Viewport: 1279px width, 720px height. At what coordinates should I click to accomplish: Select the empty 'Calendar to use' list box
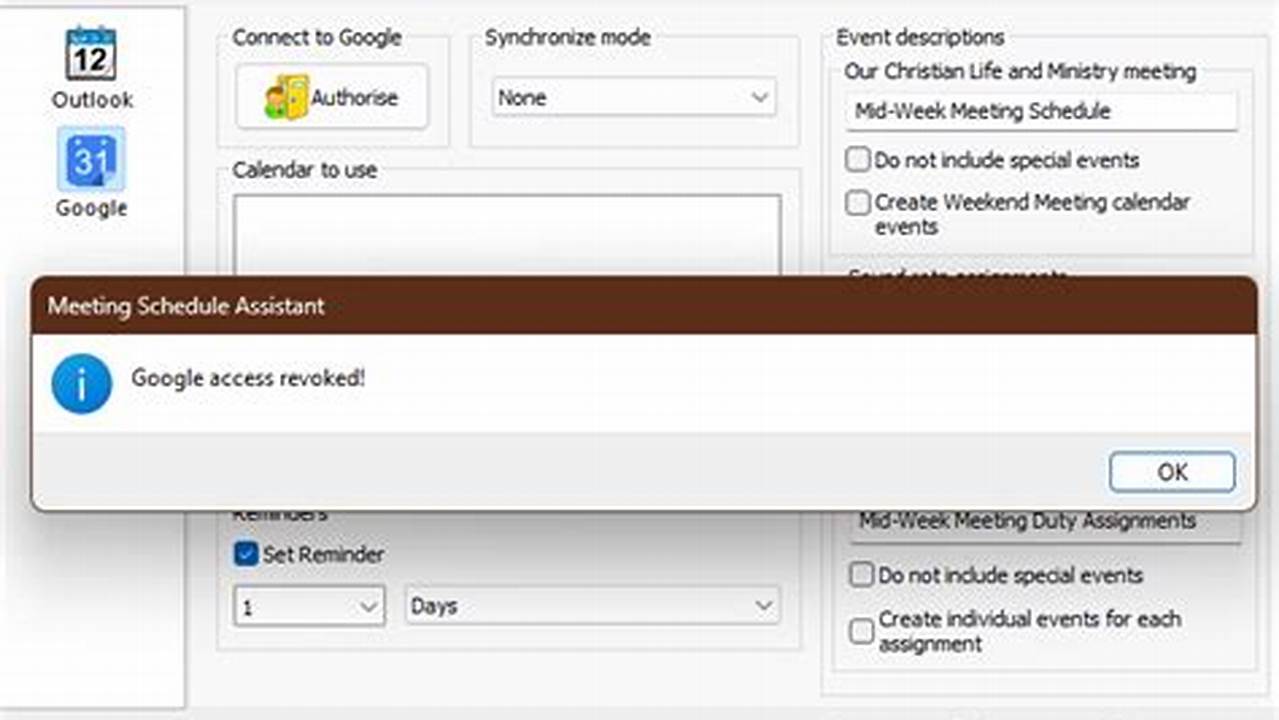pyautogui.click(x=505, y=230)
